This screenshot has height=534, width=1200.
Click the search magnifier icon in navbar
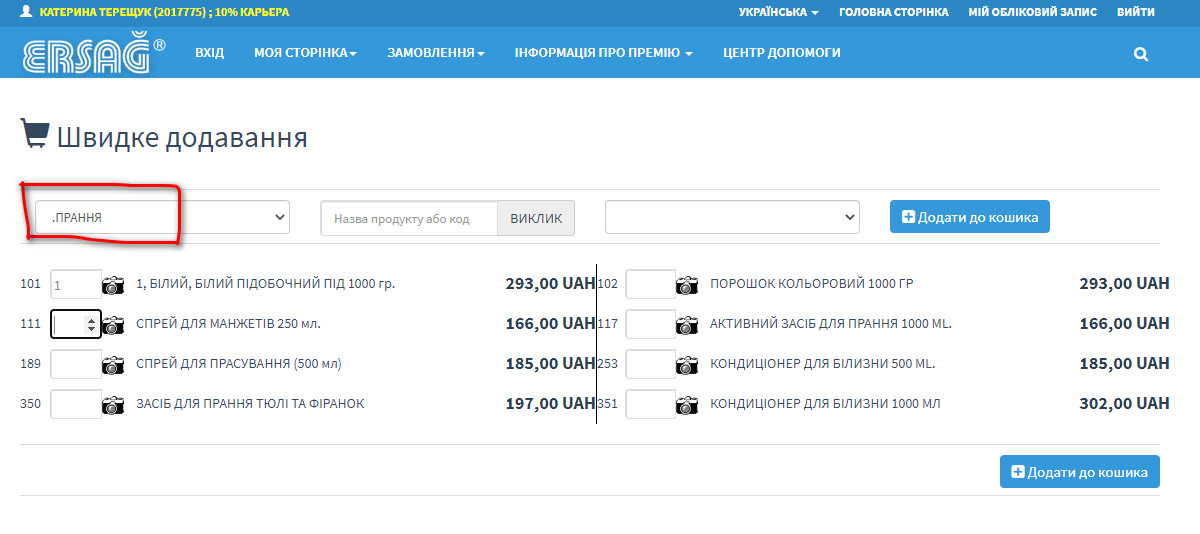pos(1141,54)
